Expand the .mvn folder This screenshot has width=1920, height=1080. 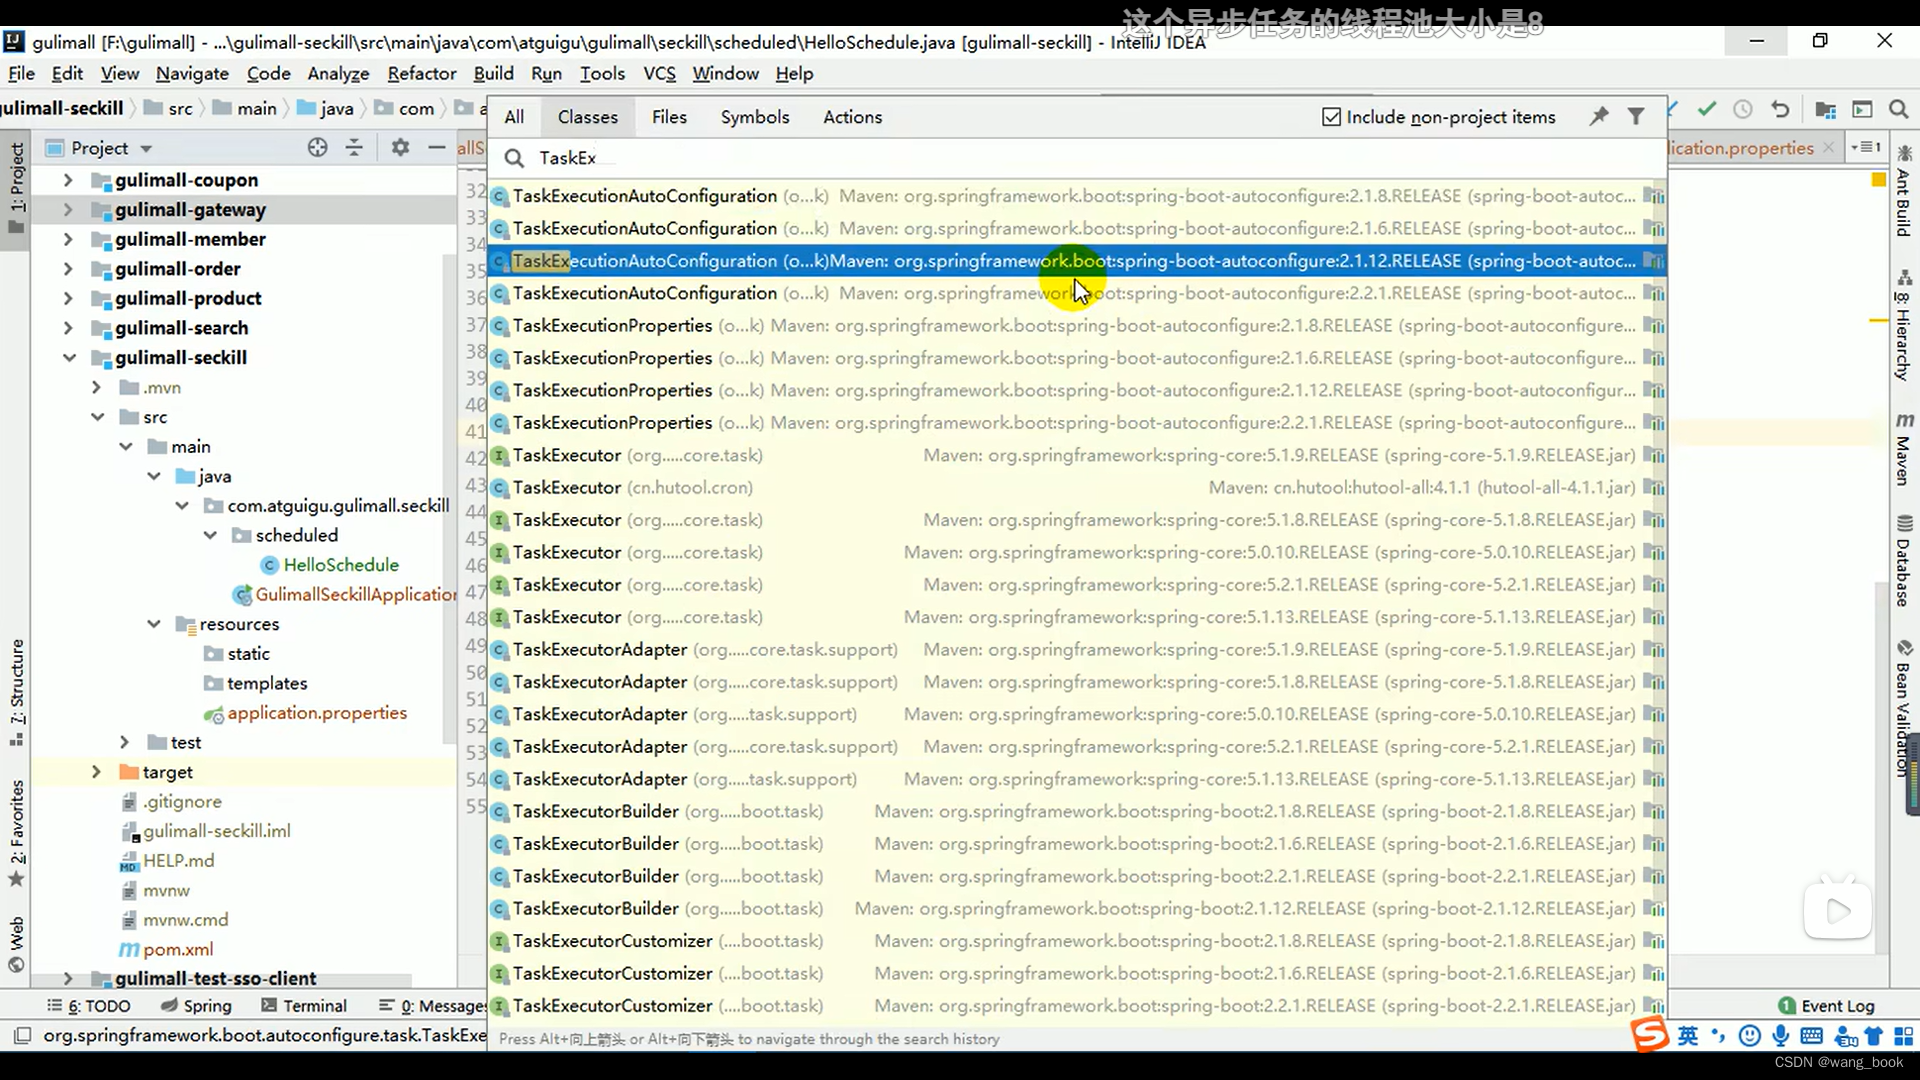pos(96,387)
